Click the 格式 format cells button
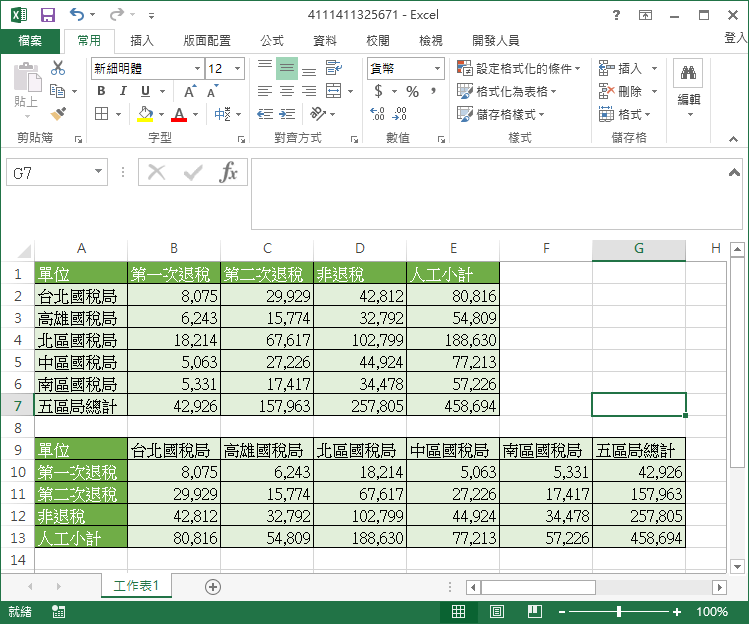Image resolution: width=749 pixels, height=624 pixels. point(624,114)
